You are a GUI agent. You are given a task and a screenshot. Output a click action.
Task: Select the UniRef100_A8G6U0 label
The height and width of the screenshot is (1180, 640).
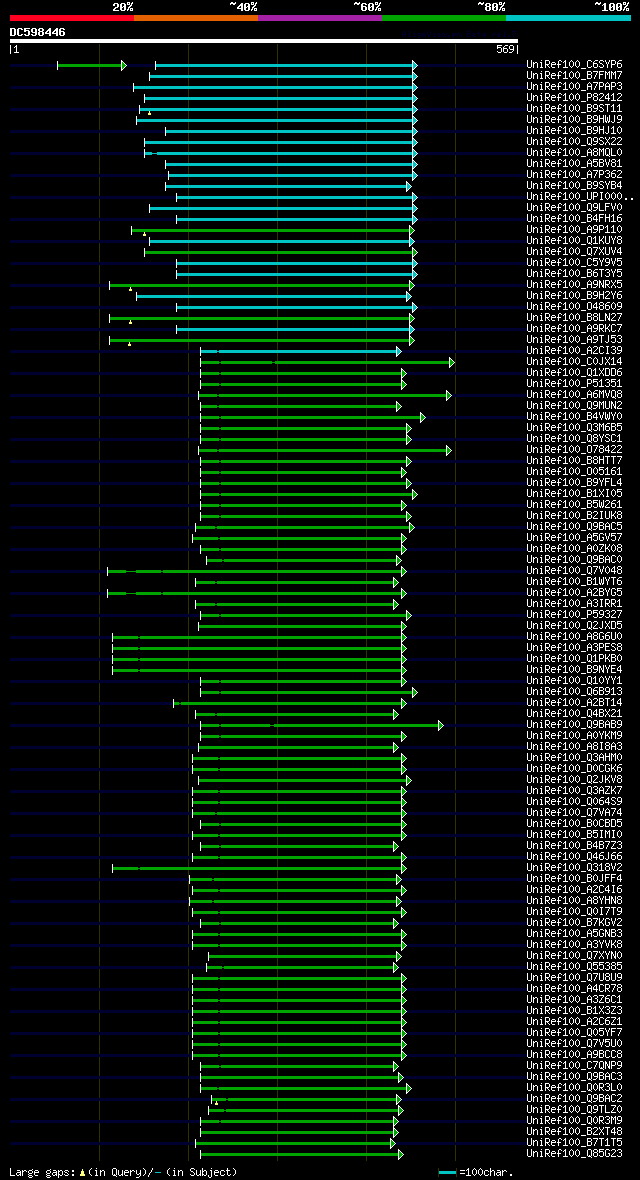(x=574, y=635)
